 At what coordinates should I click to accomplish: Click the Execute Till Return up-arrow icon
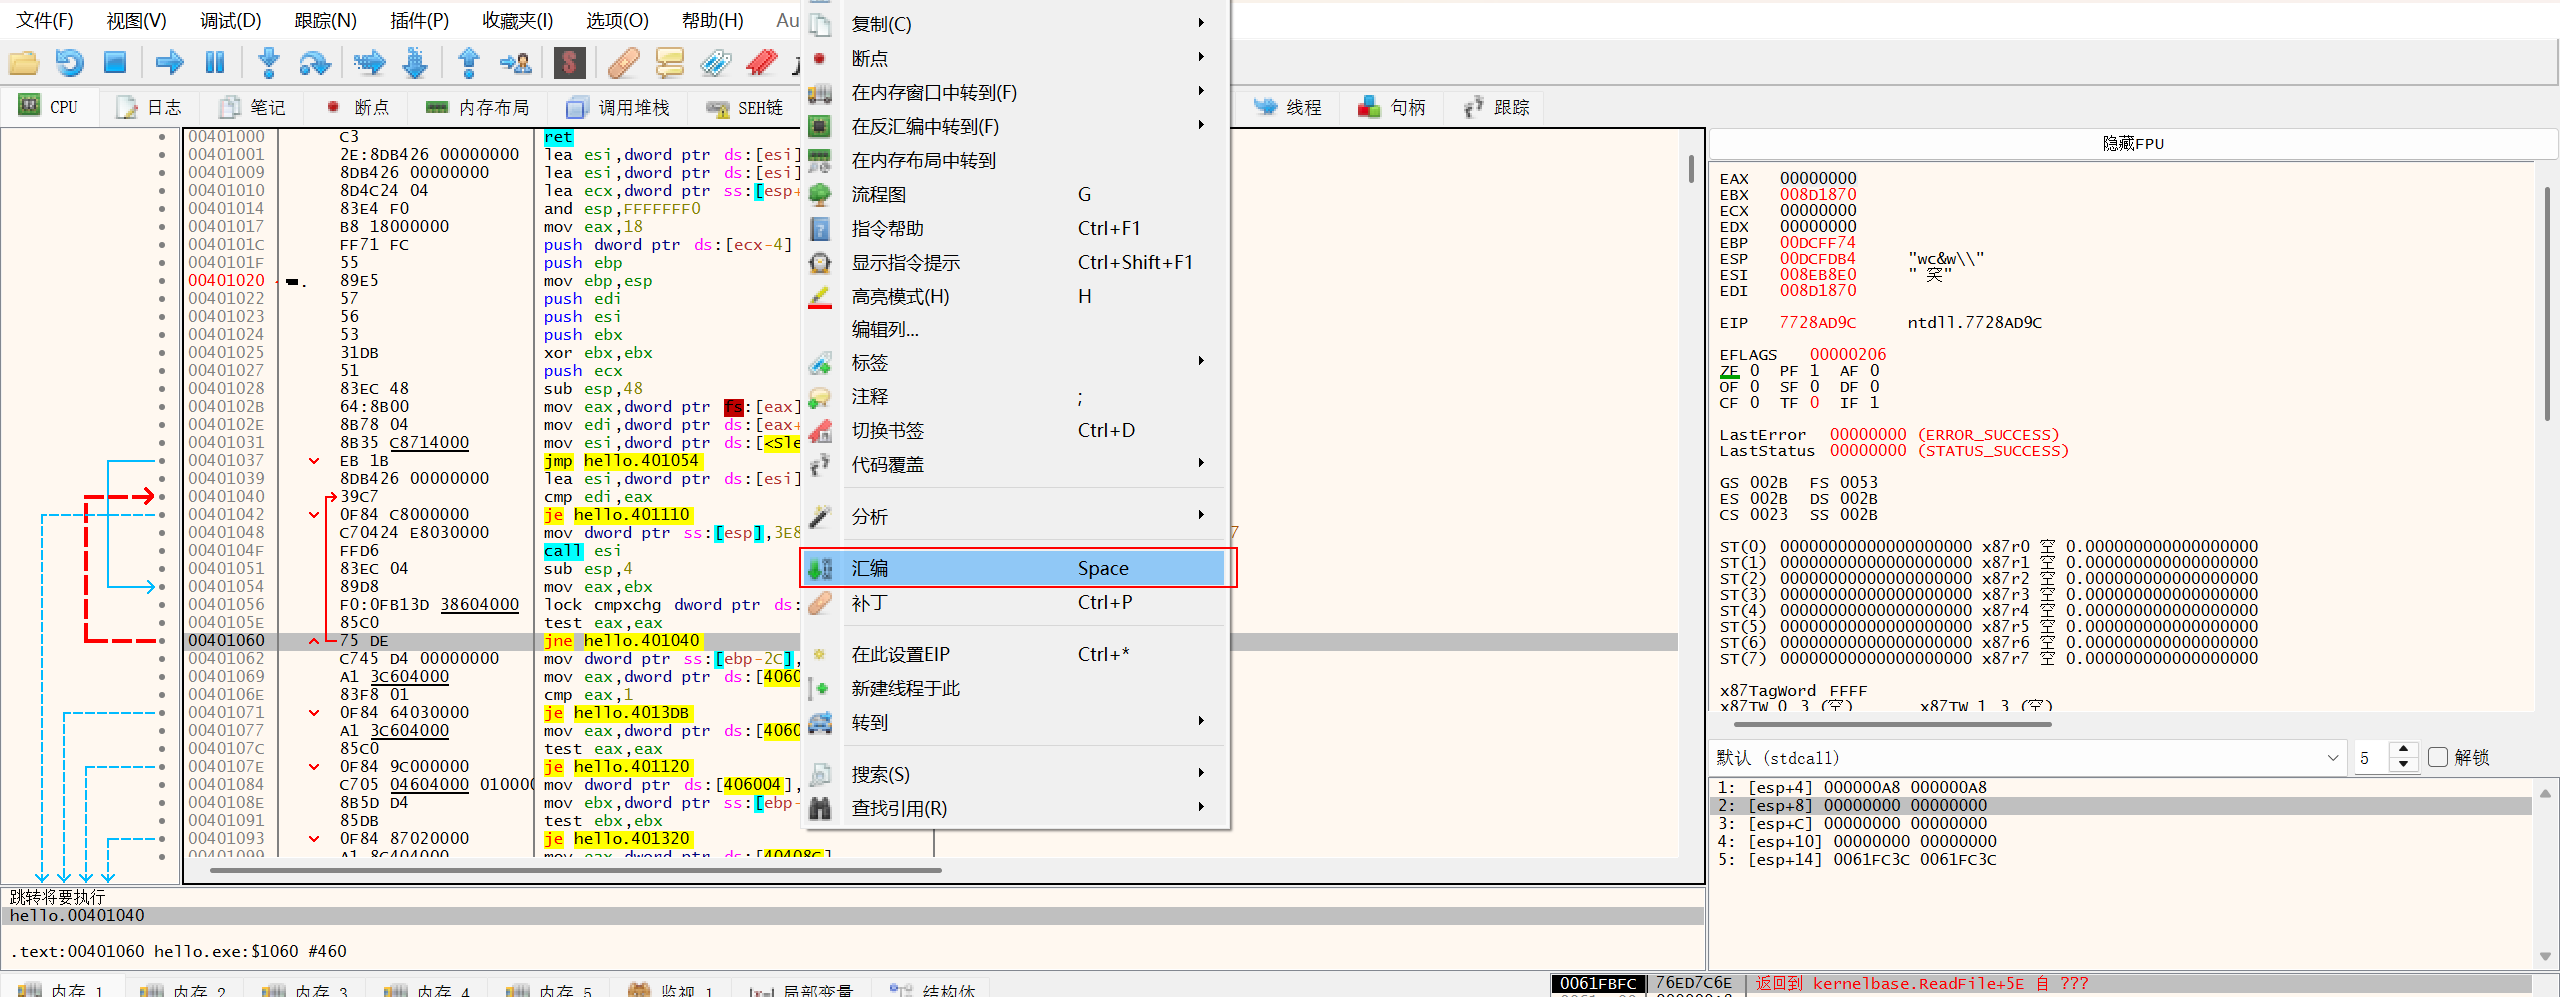tap(468, 63)
